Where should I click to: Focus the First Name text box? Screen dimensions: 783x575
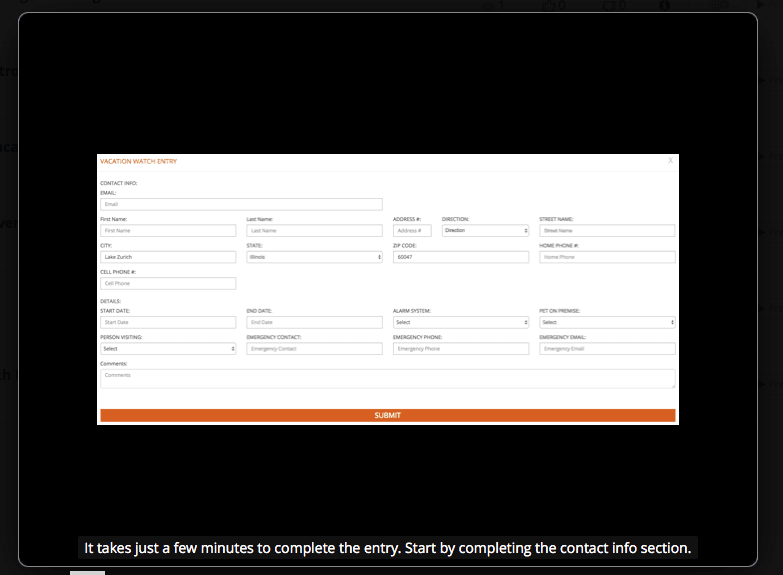point(168,230)
